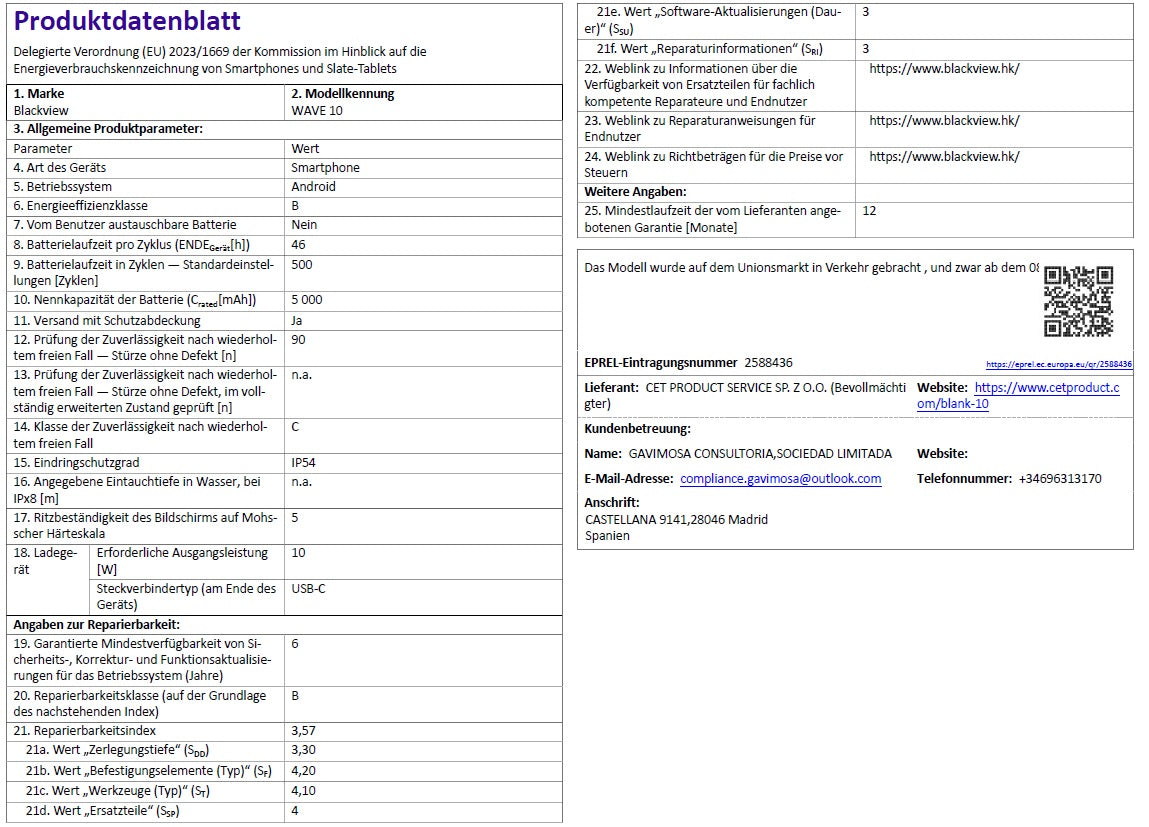Select the guarantee duration value 12
Image resolution: width=1149 pixels, height=827 pixels.
coord(869,211)
